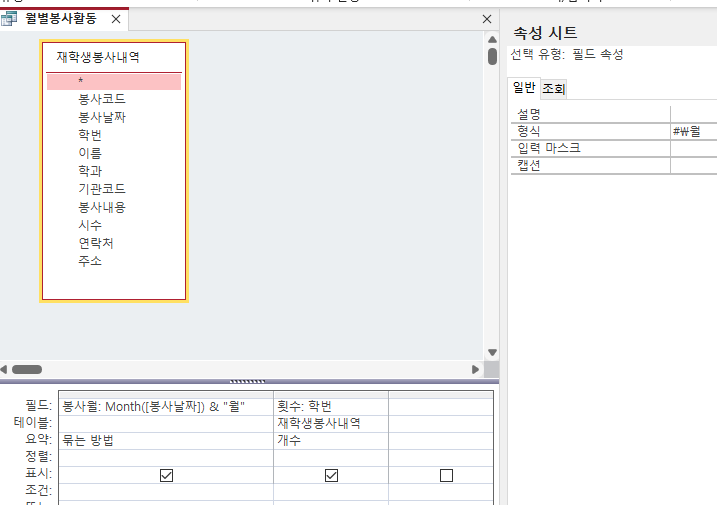The image size is (717, 505).
Task: Close the 월별봉사활동 query tab
Action: click(x=116, y=19)
